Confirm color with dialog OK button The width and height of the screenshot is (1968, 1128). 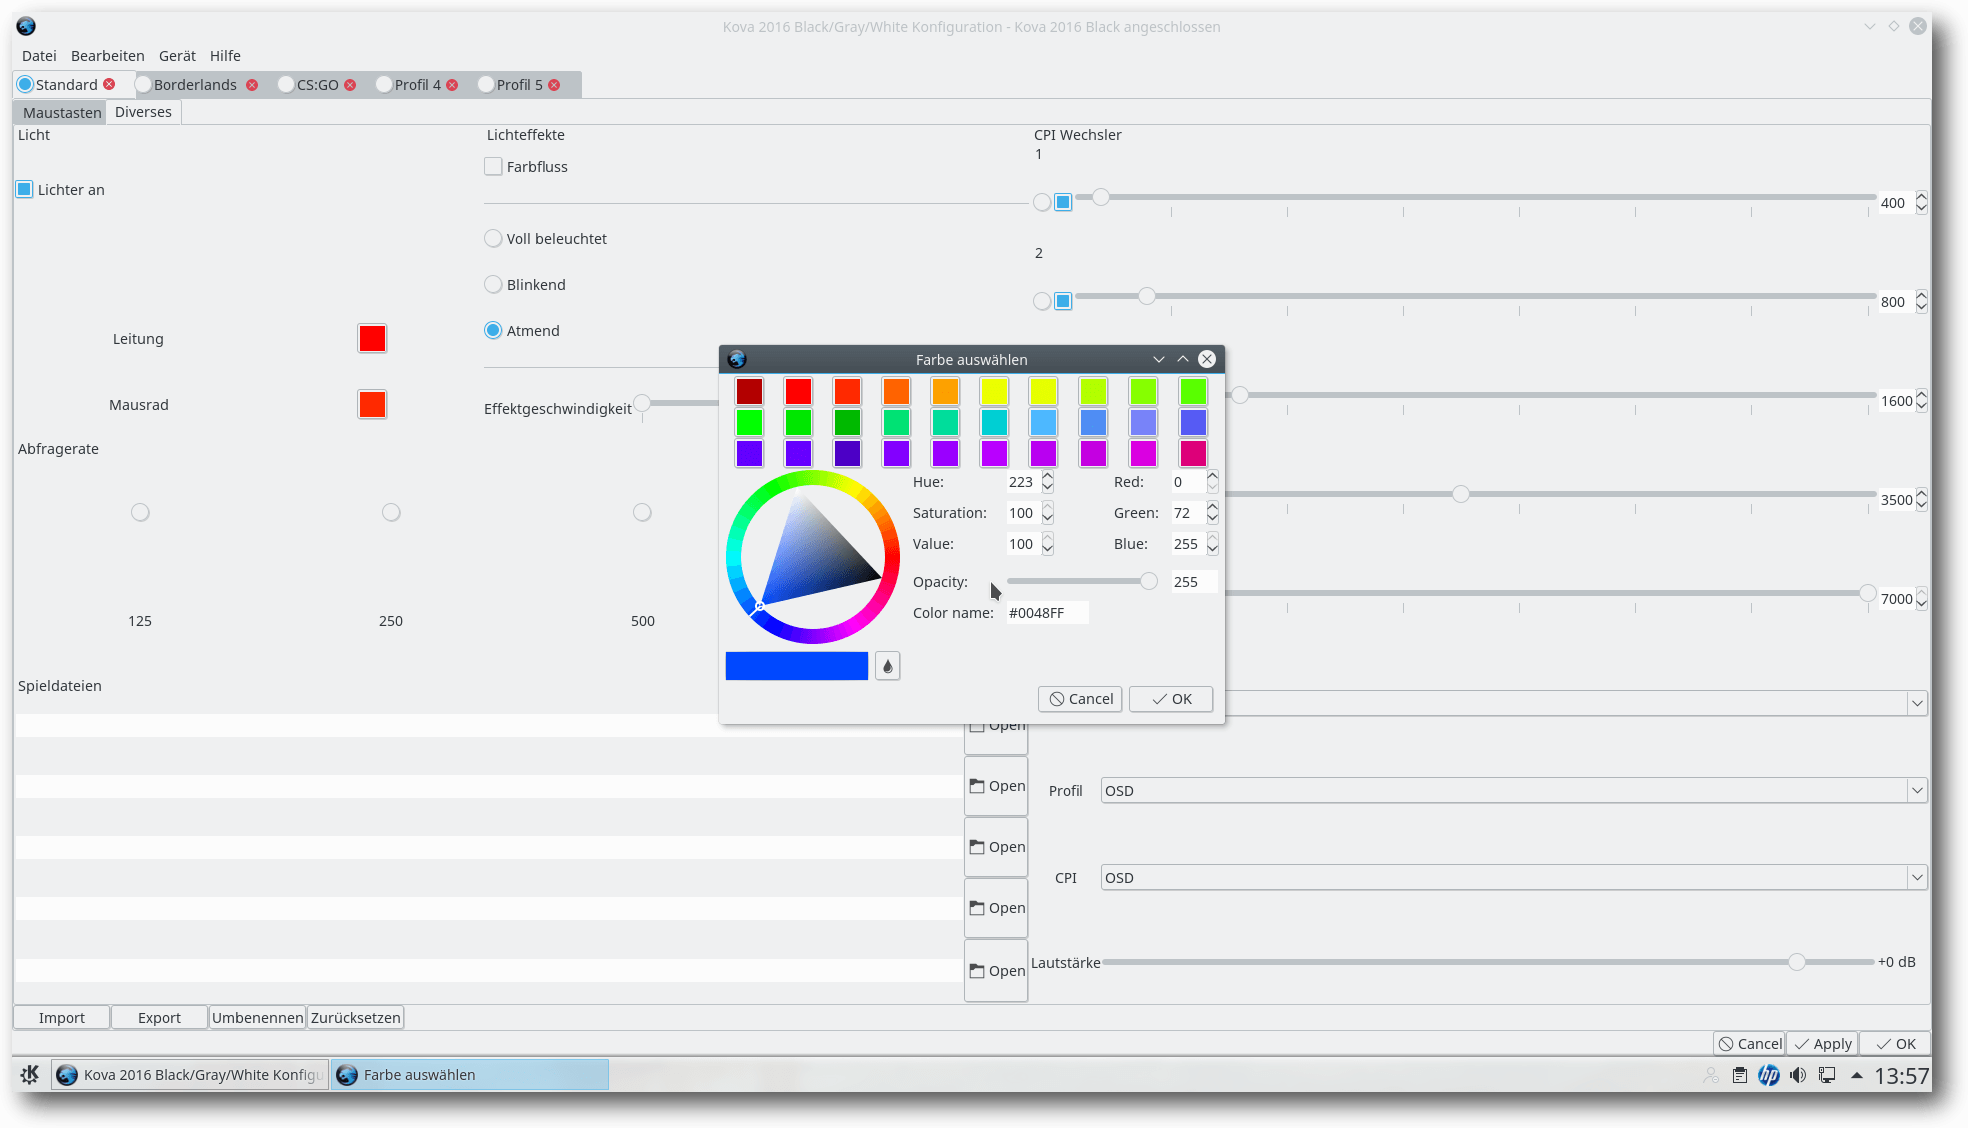coord(1171,699)
